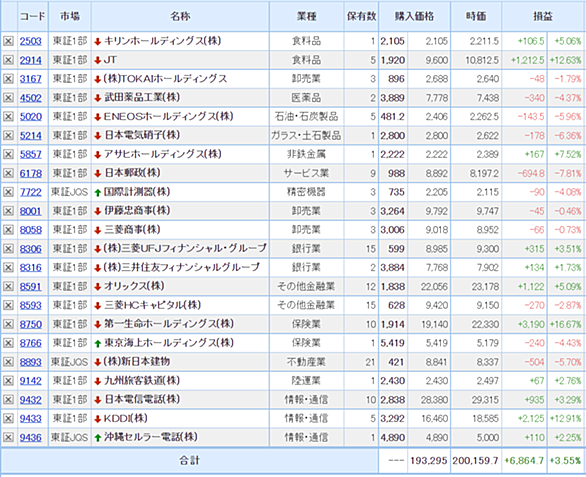Delete row of code 5857
Viewport: 586px width, 477px height.
(8, 154)
